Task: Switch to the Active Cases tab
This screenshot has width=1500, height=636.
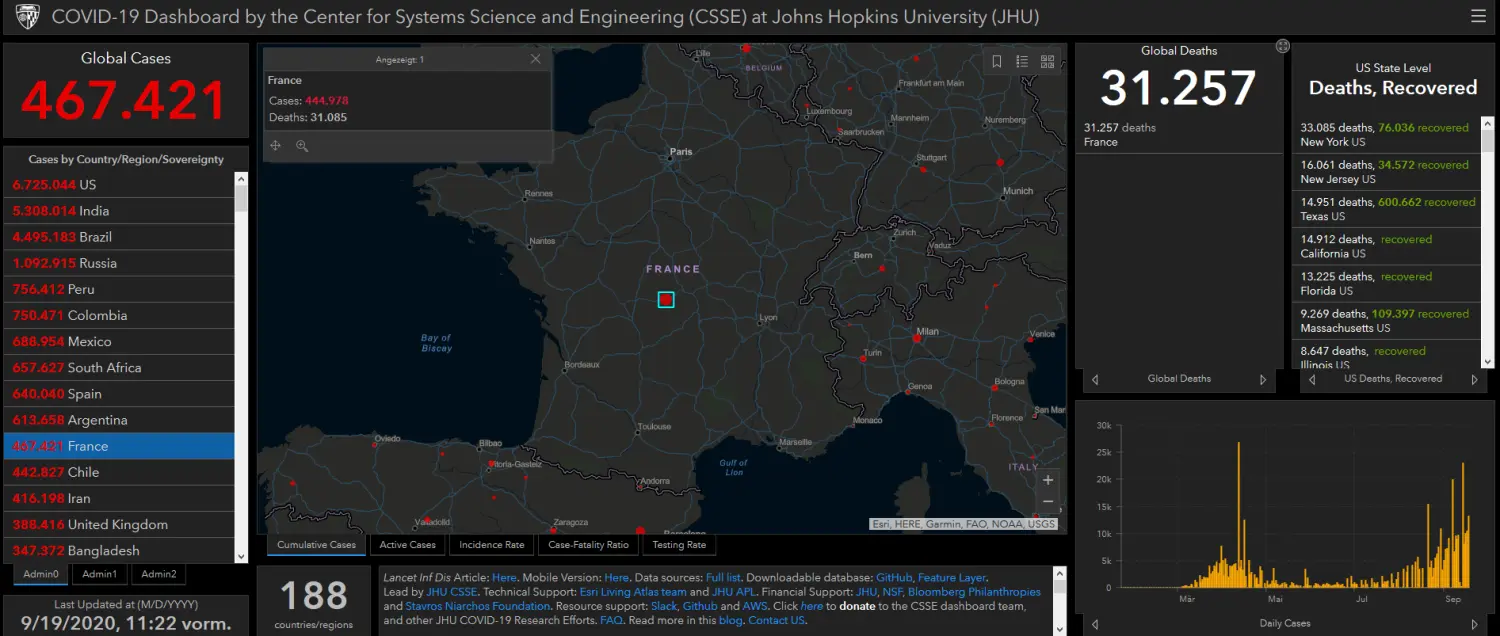Action: [x=407, y=545]
